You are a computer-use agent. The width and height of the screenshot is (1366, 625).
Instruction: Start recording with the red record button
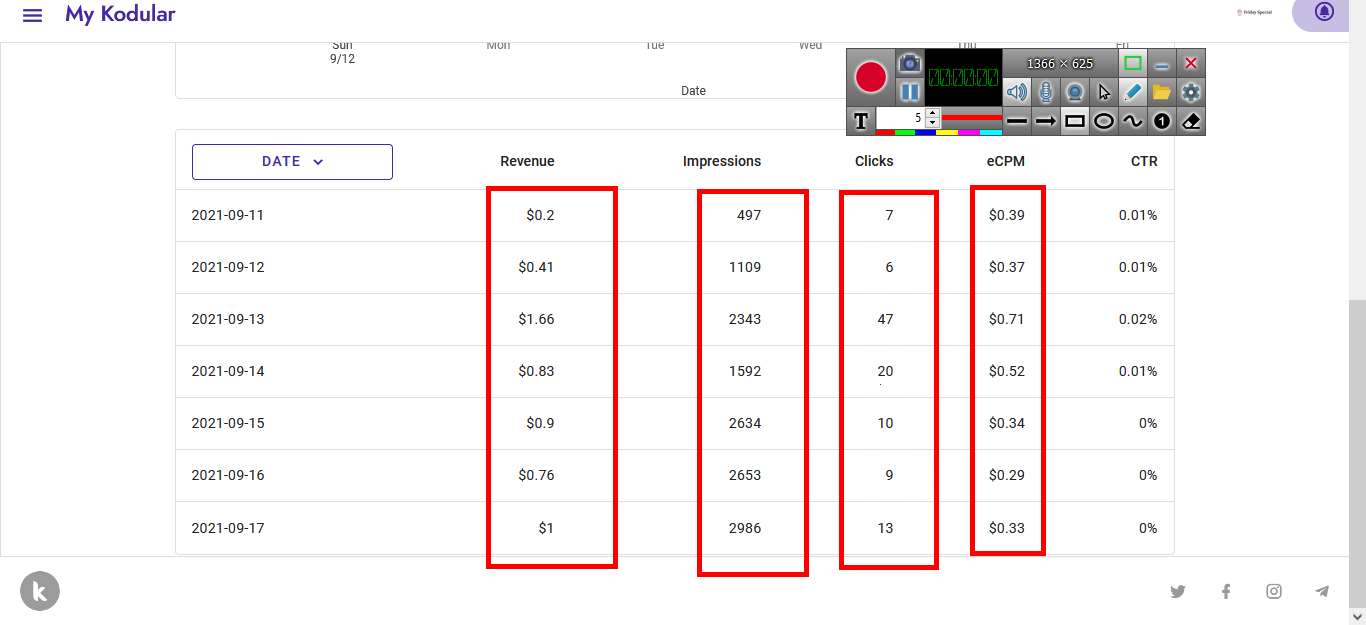pyautogui.click(x=871, y=77)
